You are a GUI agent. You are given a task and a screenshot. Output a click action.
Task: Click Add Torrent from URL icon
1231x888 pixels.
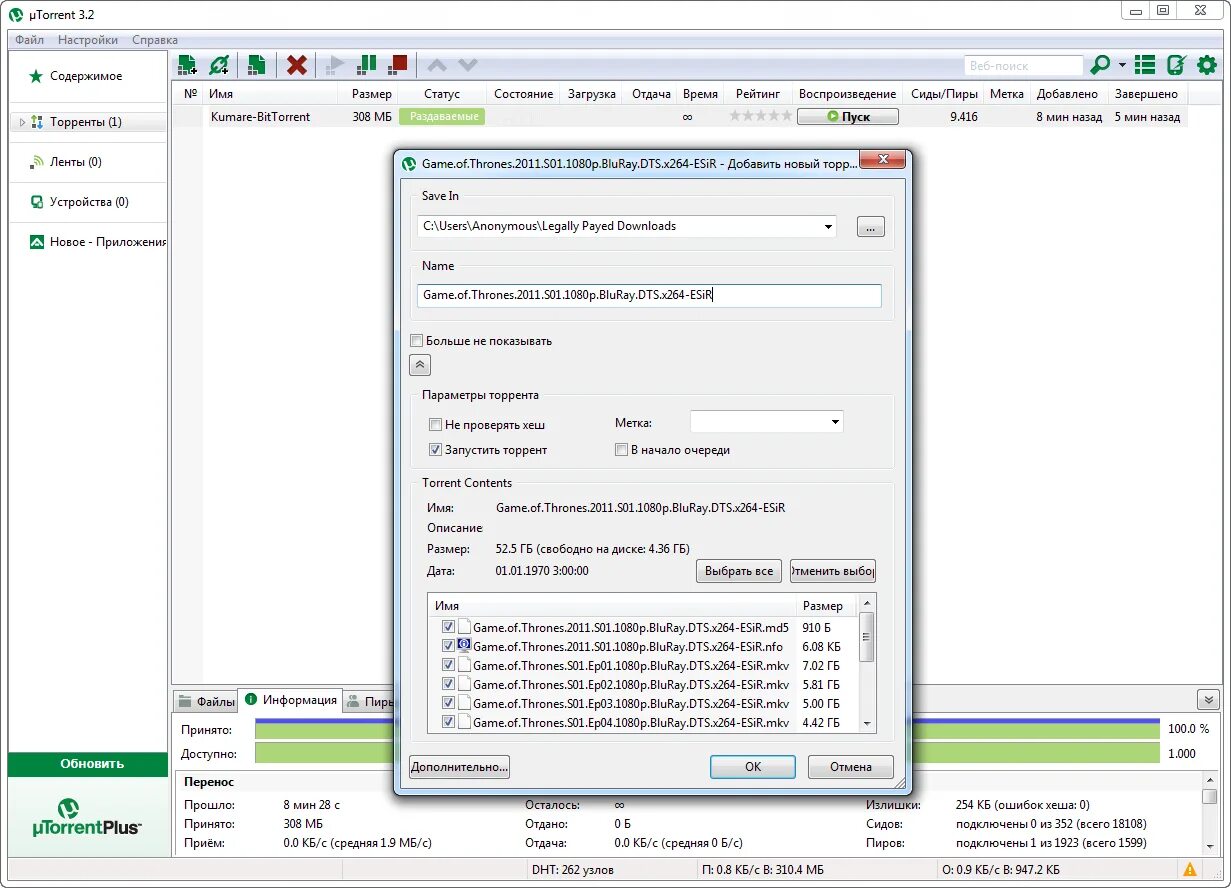pyautogui.click(x=219, y=65)
